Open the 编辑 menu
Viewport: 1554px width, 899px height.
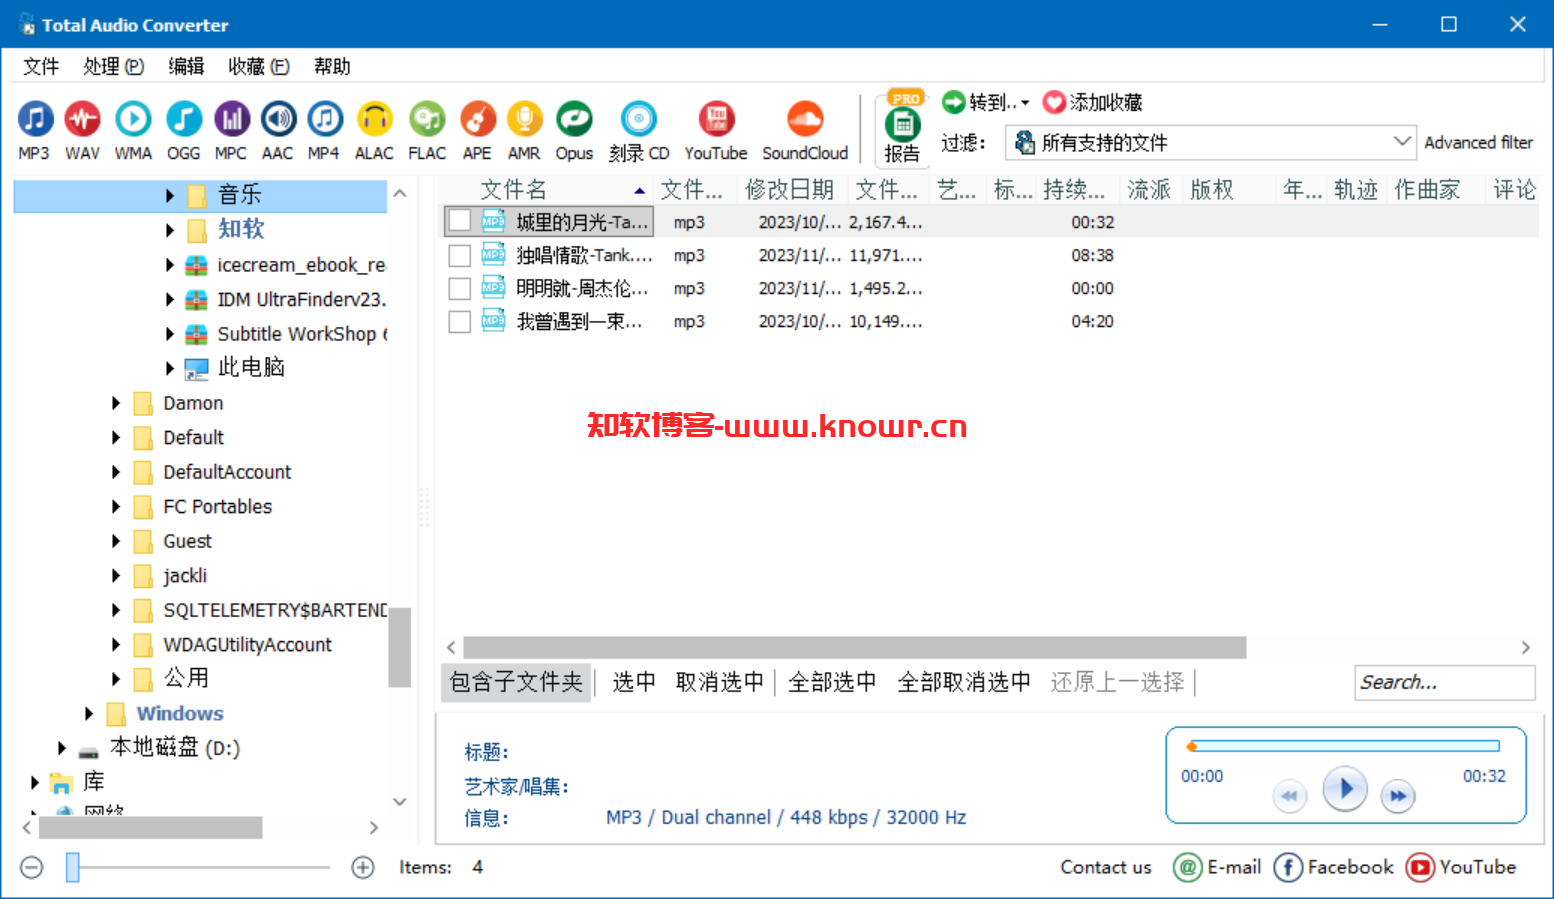coord(186,66)
